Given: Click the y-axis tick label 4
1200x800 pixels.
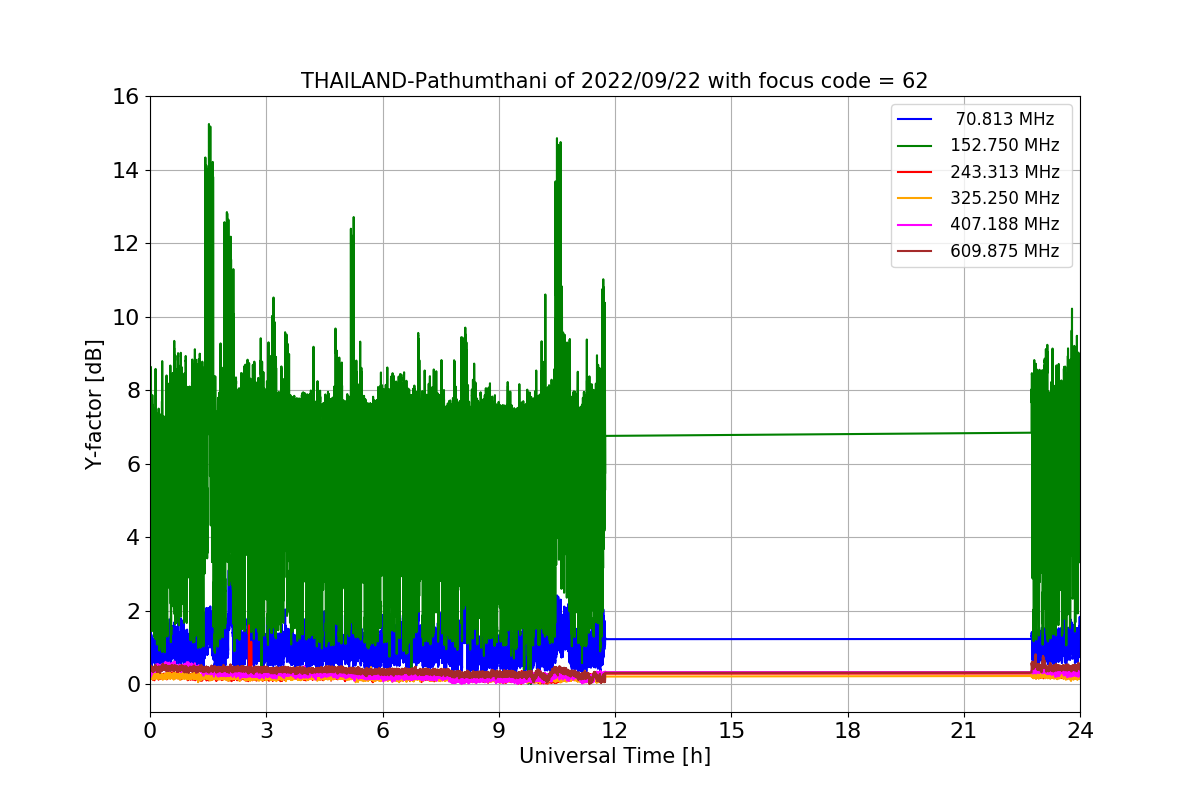Looking at the screenshot, I should 132,538.
